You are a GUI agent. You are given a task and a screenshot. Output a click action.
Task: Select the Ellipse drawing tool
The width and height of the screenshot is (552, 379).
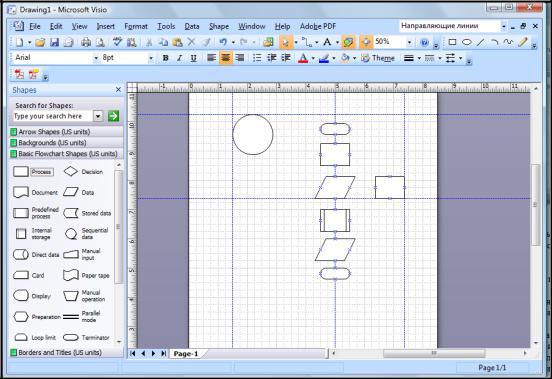[466, 42]
